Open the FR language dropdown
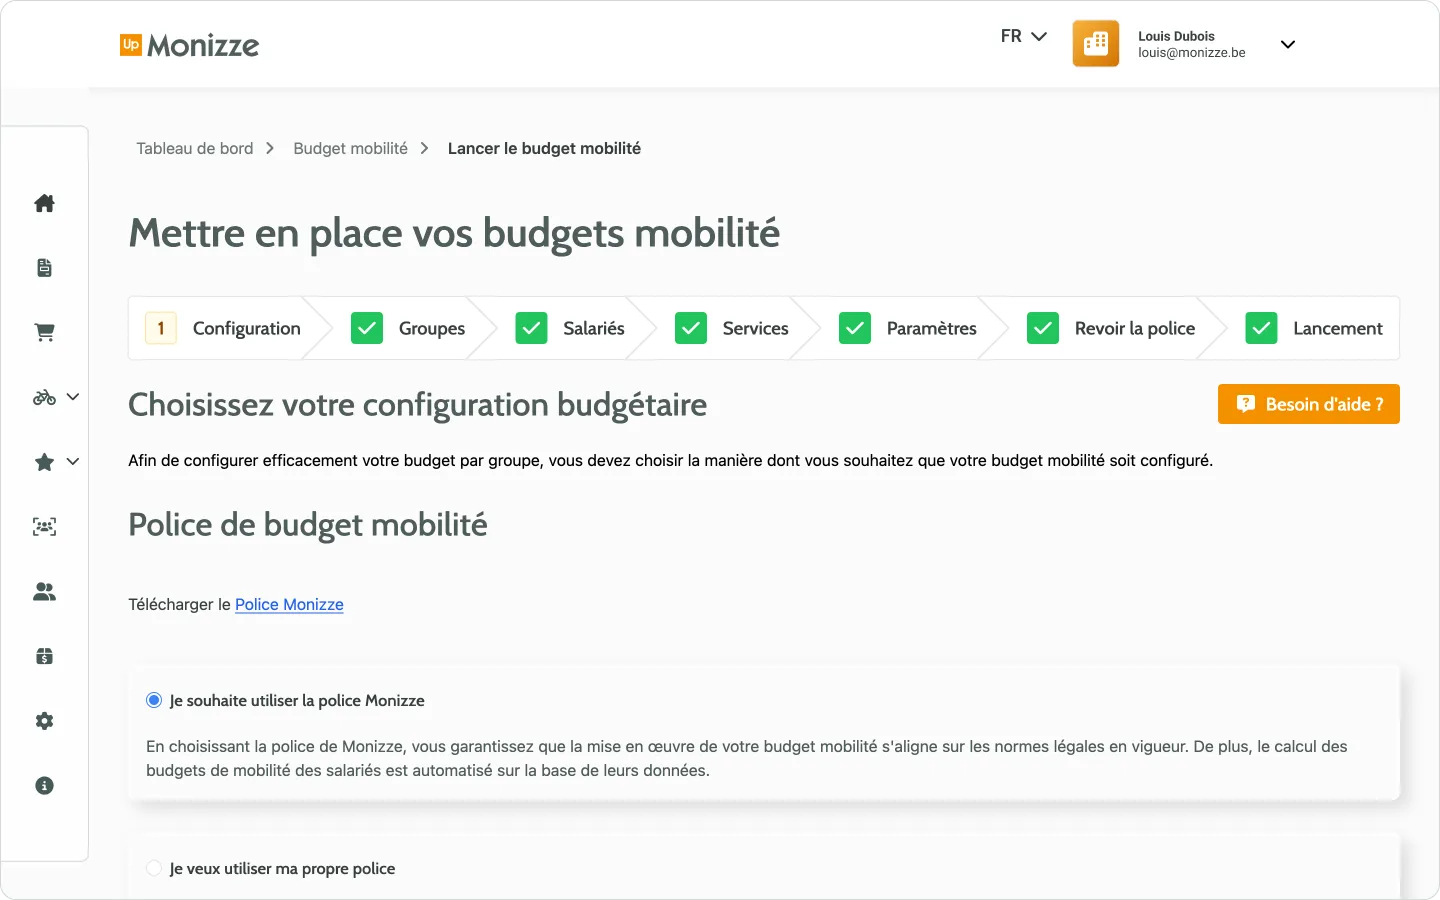Image resolution: width=1440 pixels, height=900 pixels. 1022,36
